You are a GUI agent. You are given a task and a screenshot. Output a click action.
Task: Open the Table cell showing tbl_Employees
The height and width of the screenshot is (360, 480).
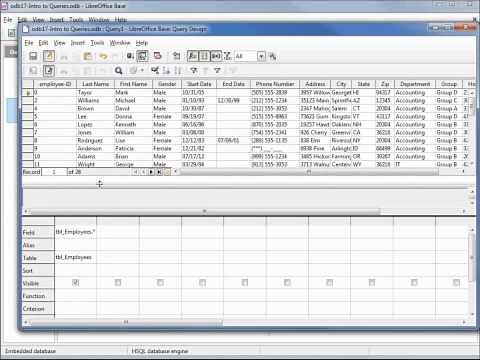[x=76, y=257]
